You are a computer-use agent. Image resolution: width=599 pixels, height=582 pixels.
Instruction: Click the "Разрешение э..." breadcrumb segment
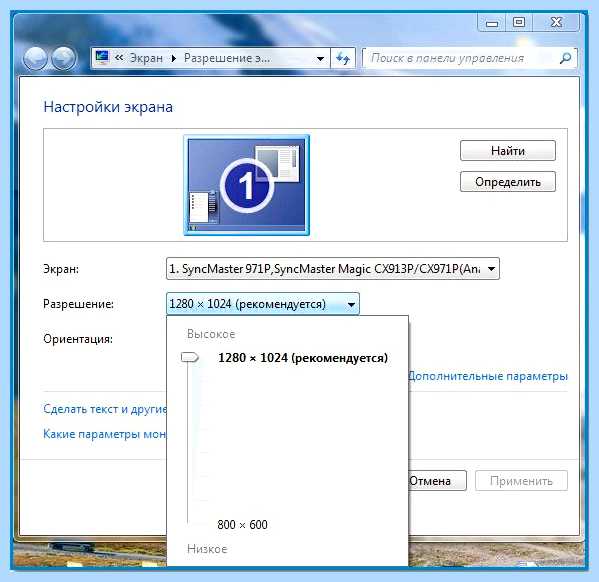227,58
